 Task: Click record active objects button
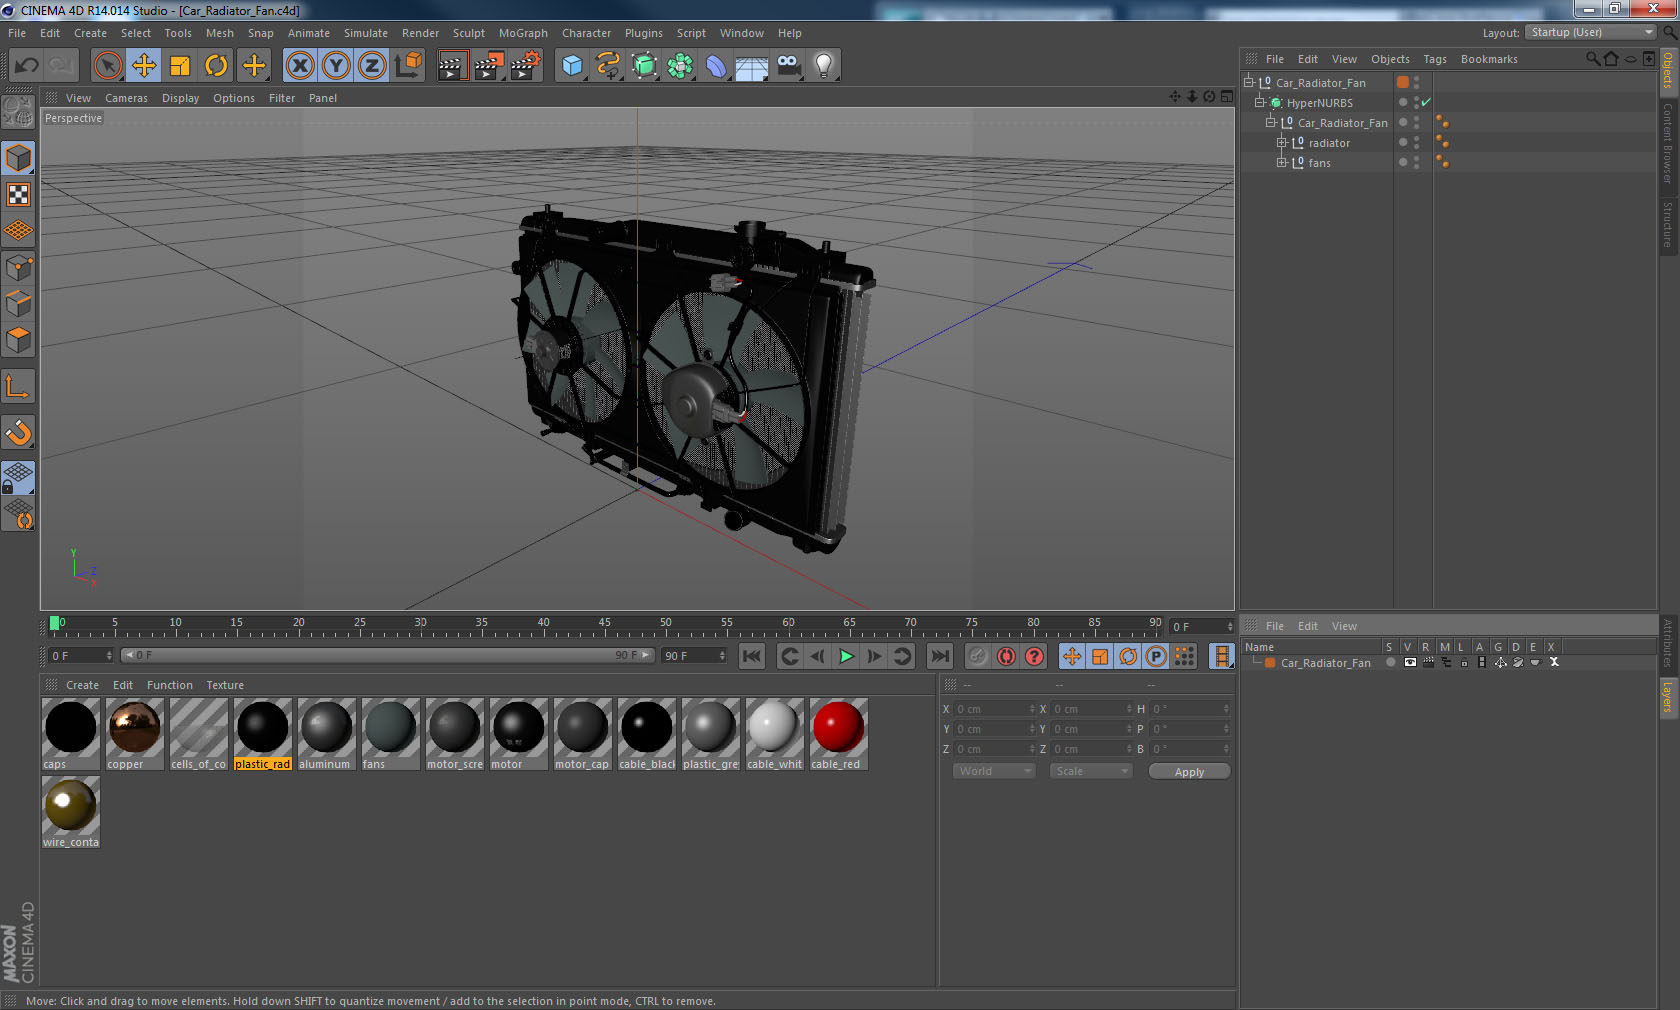pos(978,656)
